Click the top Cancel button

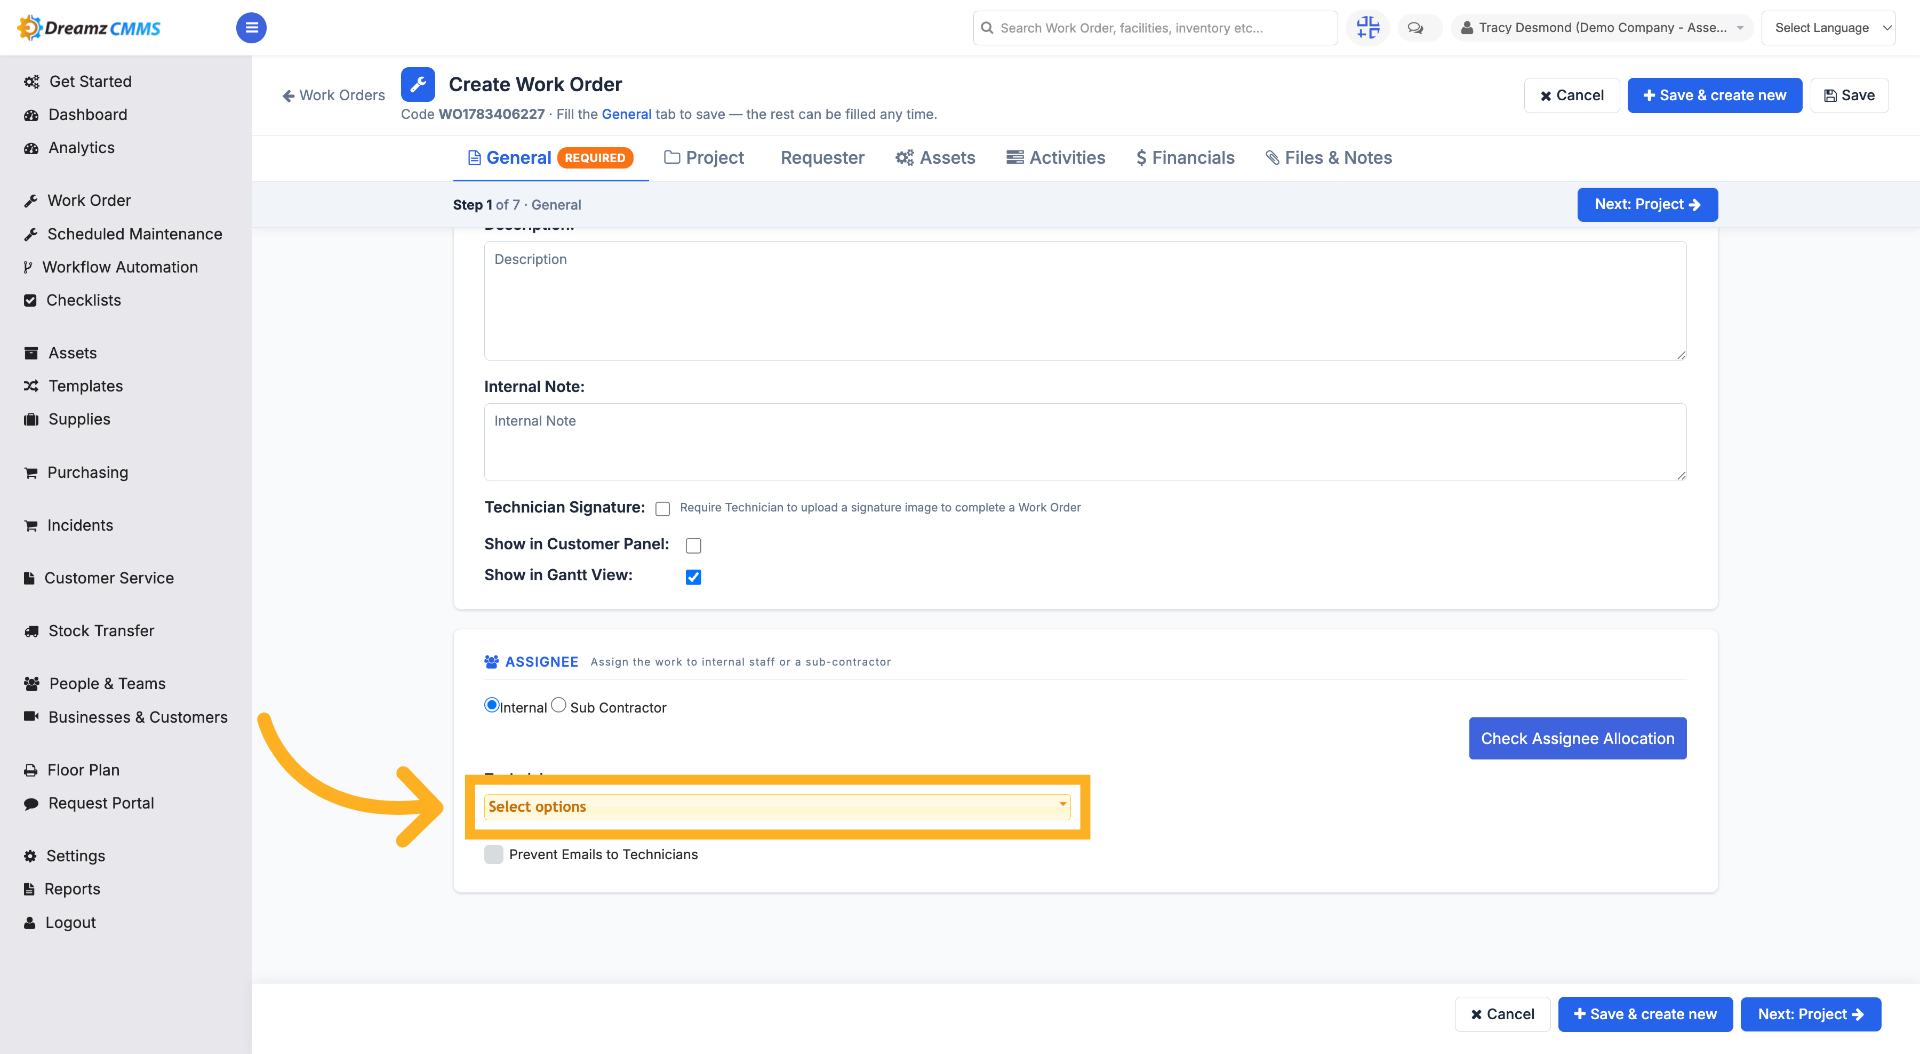tap(1571, 95)
